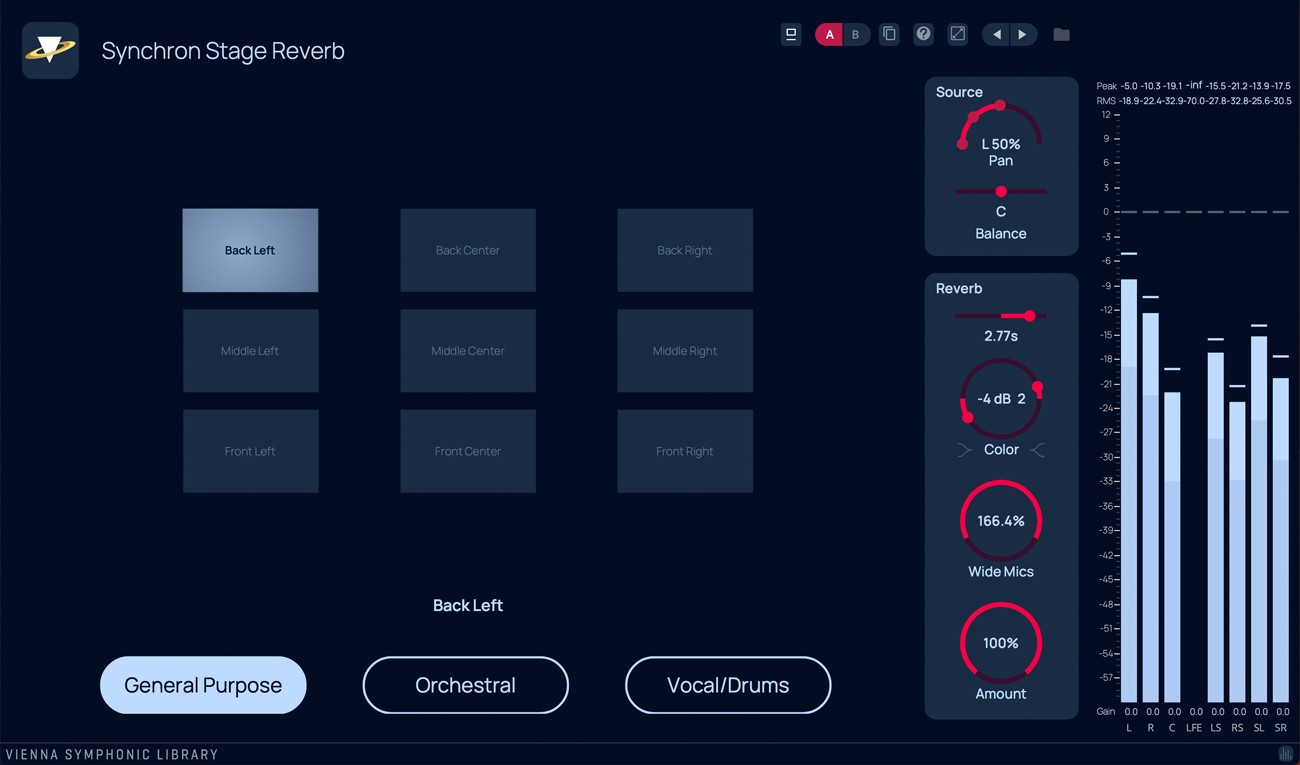Screen dimensions: 1300x765
Task: Select the Front Right position
Action: pos(685,451)
